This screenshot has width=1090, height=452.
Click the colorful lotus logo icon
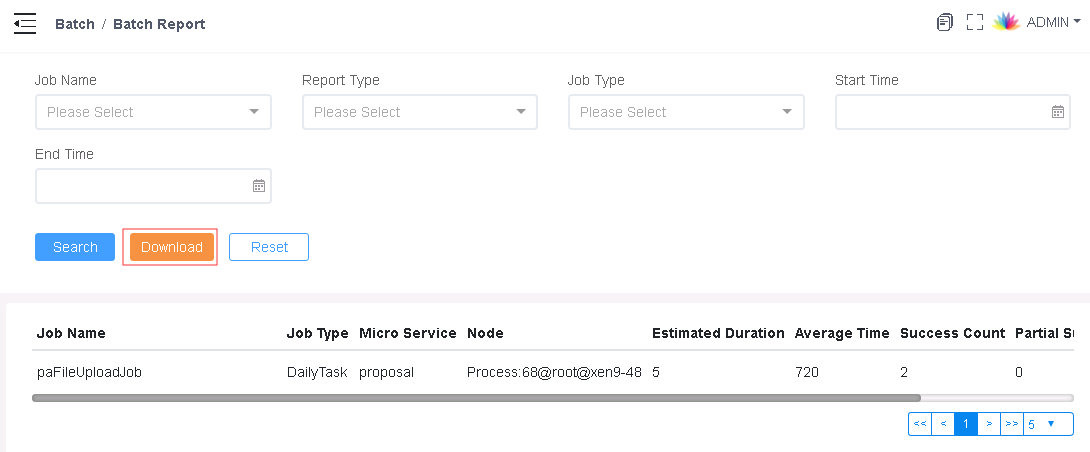click(1006, 22)
